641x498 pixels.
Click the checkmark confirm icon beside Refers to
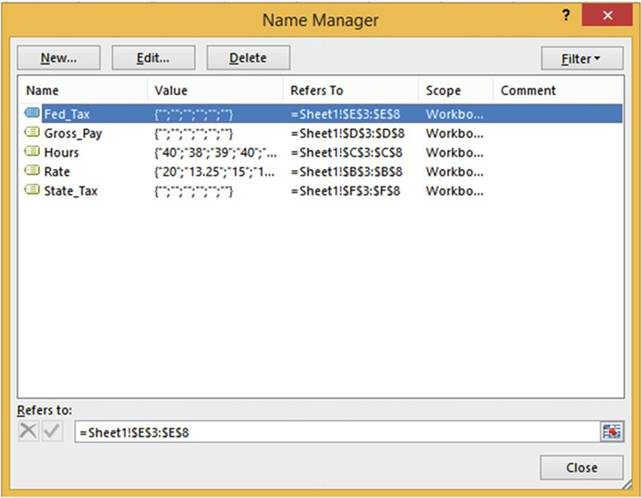[x=52, y=431]
